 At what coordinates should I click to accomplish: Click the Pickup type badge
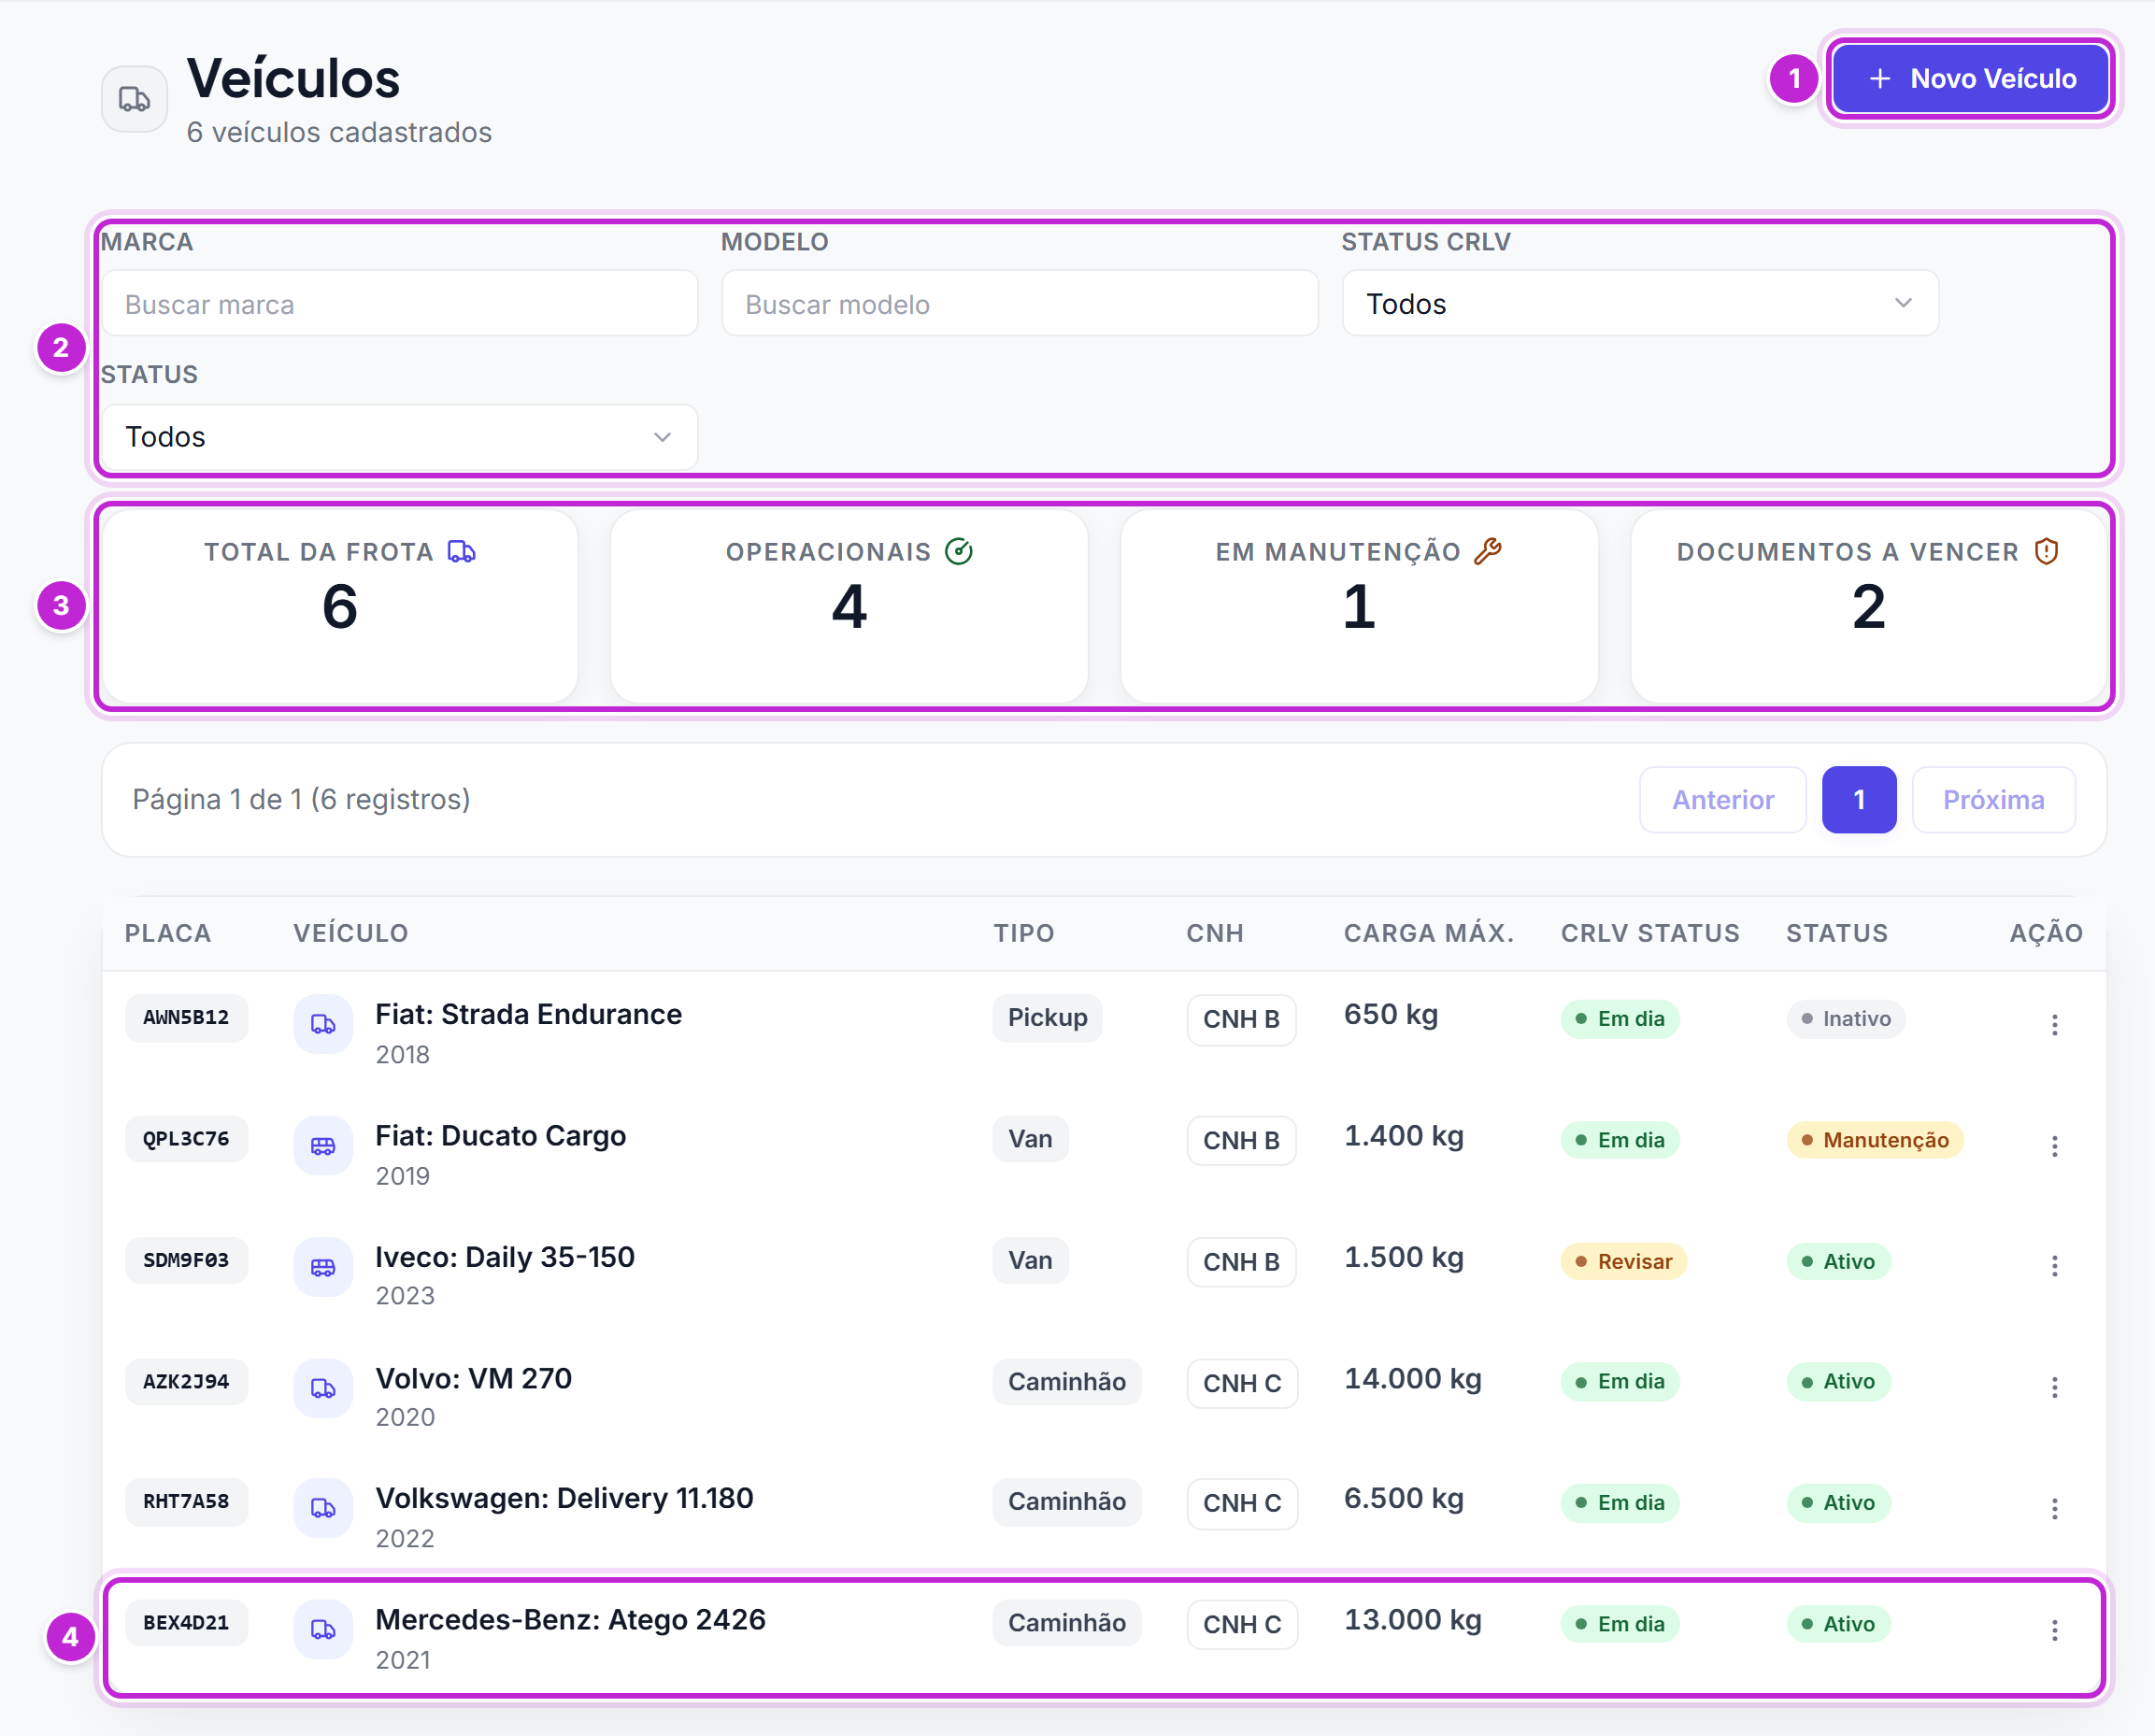point(1047,1018)
